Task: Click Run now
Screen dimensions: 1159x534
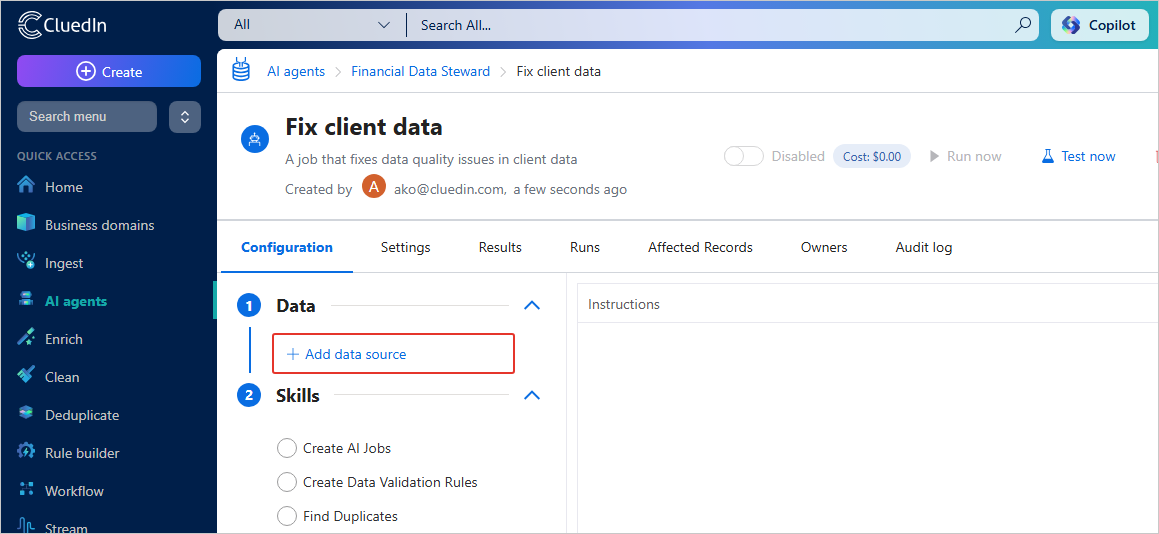Action: coord(965,156)
